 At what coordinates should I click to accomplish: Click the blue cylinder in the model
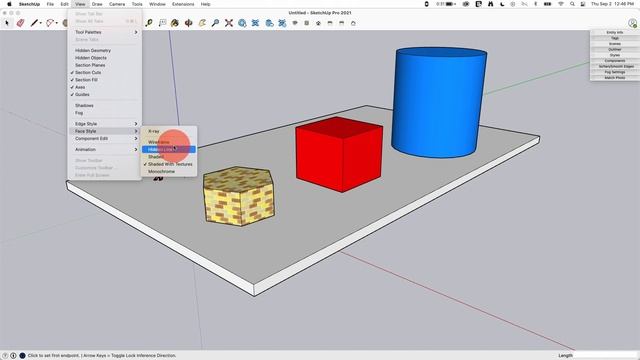pyautogui.click(x=439, y=102)
